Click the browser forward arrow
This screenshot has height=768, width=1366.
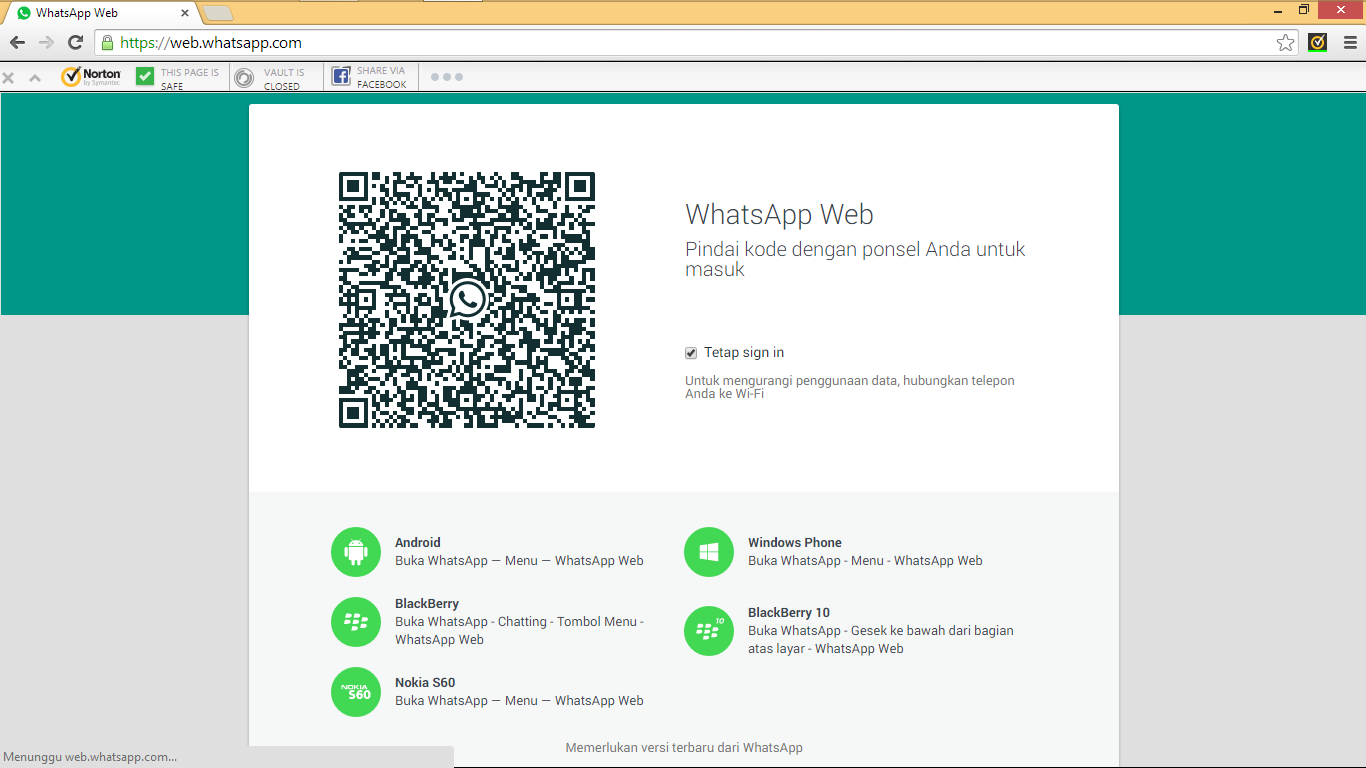[x=46, y=43]
